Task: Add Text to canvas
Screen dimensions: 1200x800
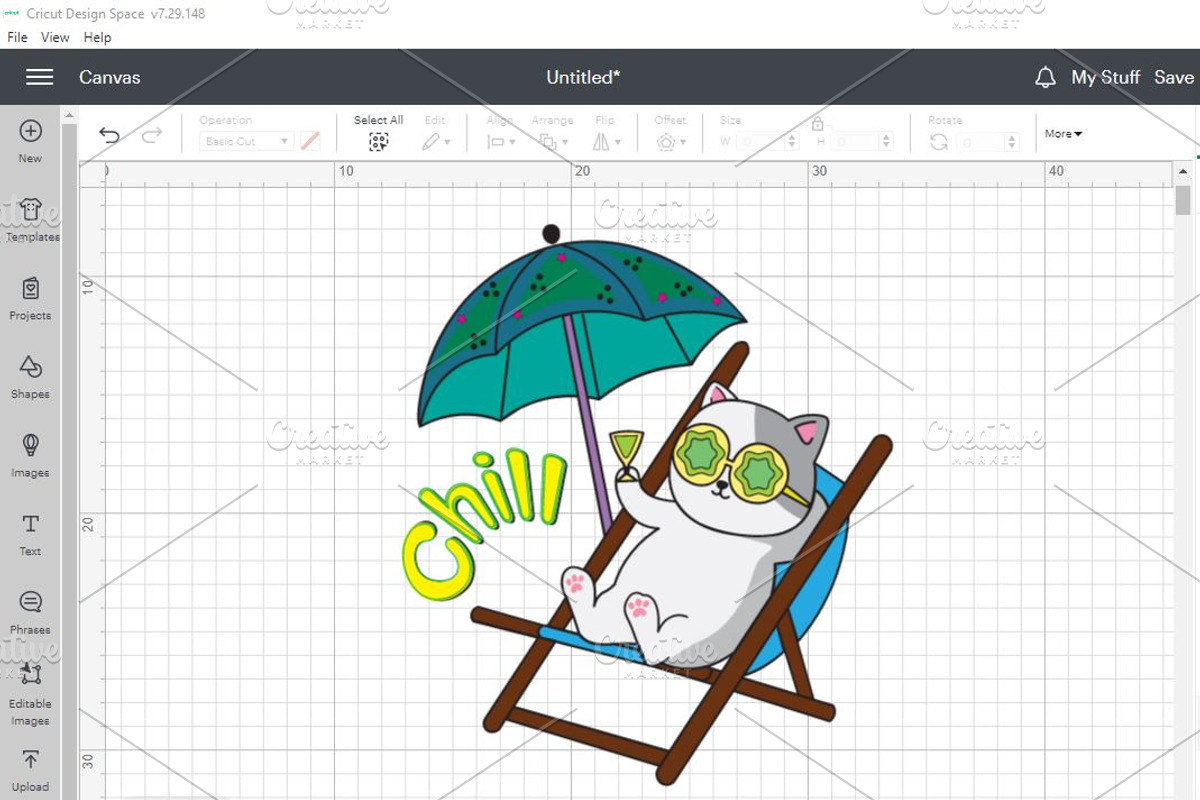Action: (x=30, y=534)
